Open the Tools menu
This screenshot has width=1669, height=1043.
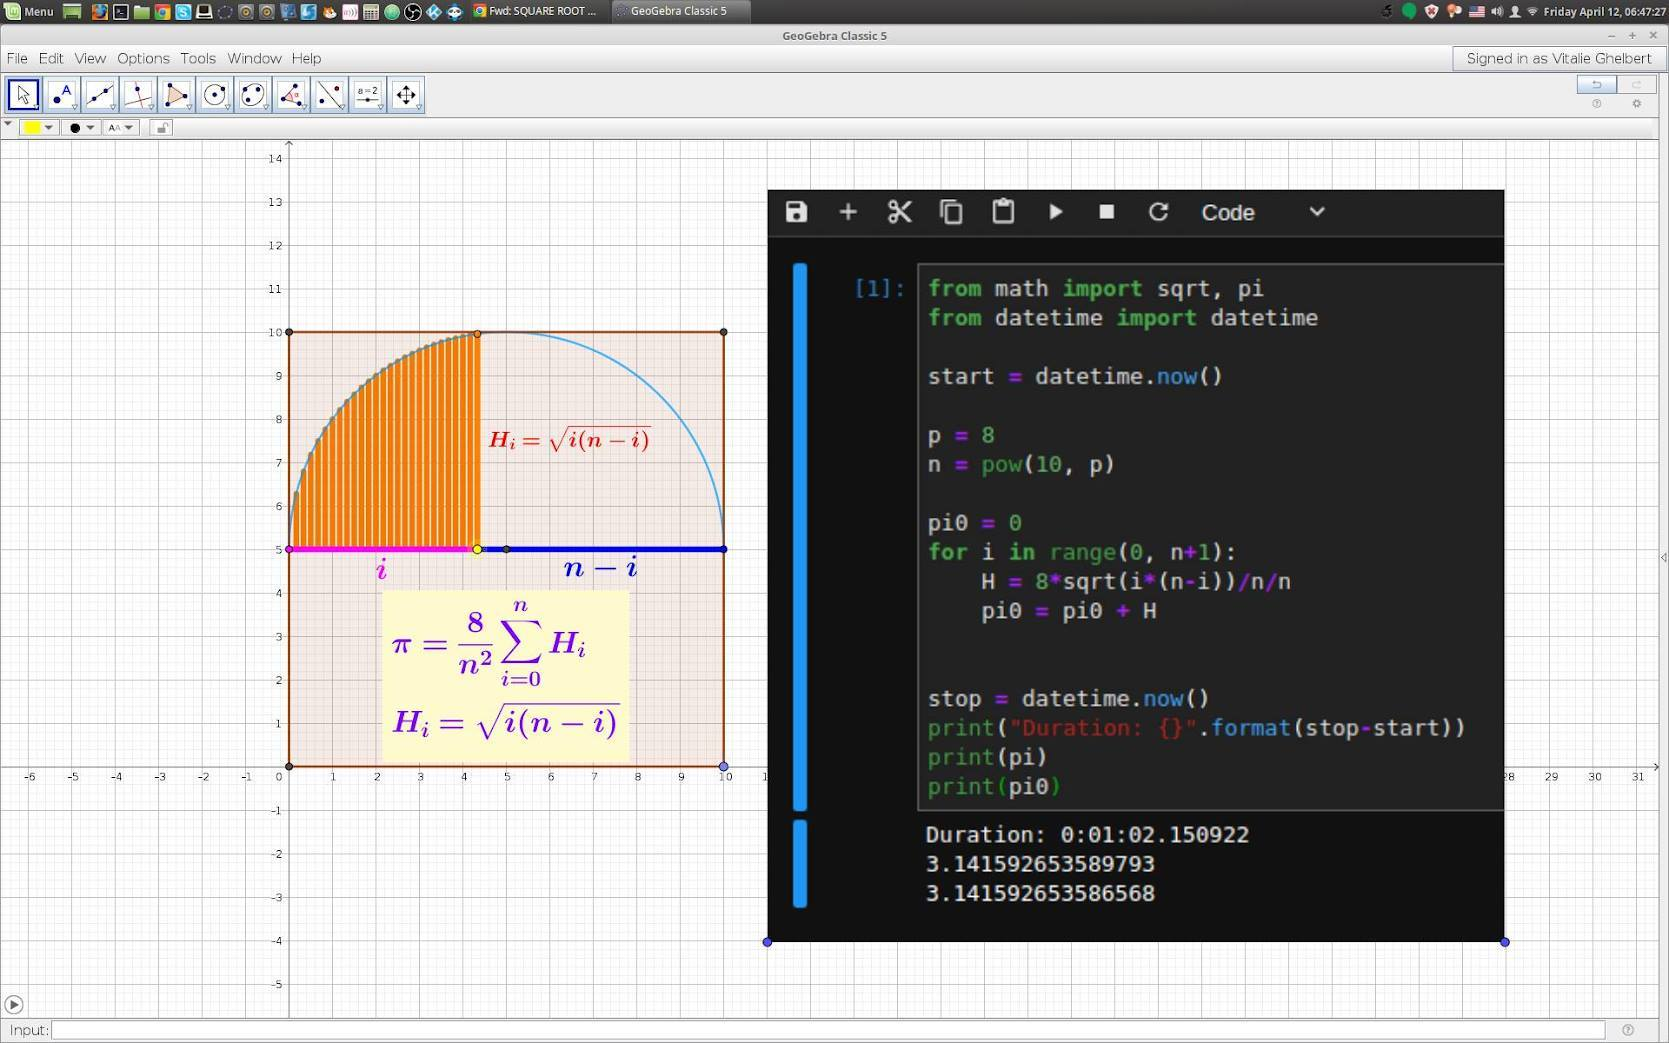coord(198,59)
